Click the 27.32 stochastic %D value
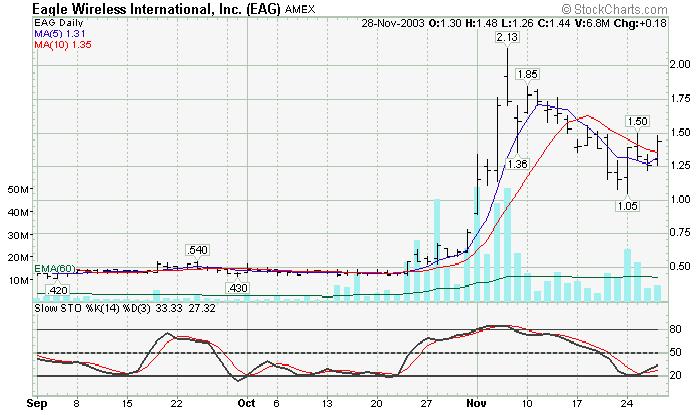 (202, 308)
